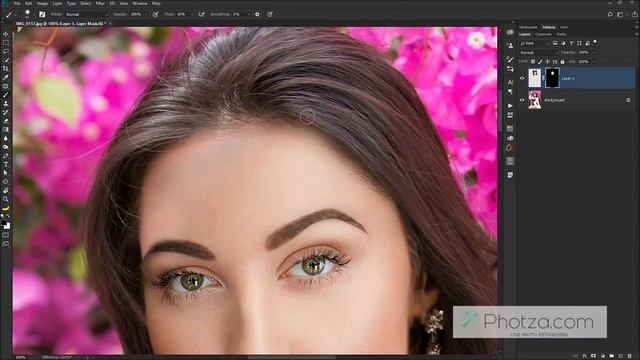Viewport: 640px width, 360px height.
Task: Select the Zoom magnifier tool
Action: pyautogui.click(x=6, y=199)
